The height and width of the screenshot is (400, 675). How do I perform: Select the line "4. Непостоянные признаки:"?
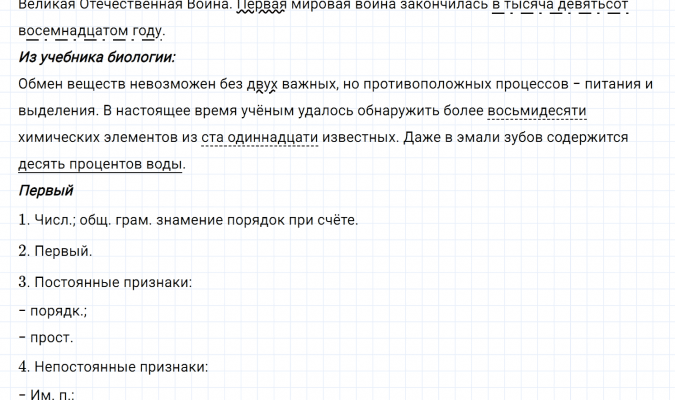[113, 367]
